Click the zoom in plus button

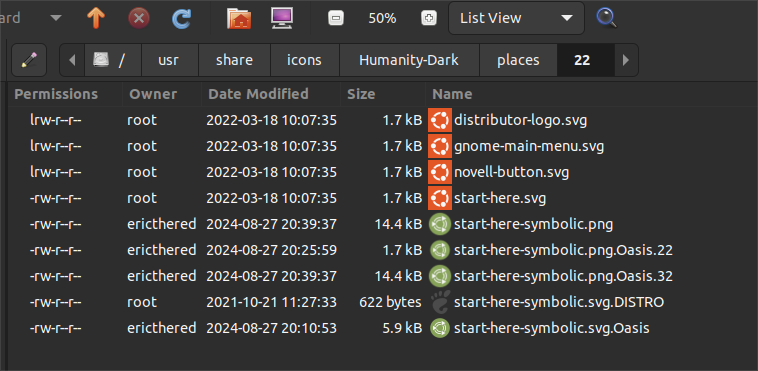(429, 19)
